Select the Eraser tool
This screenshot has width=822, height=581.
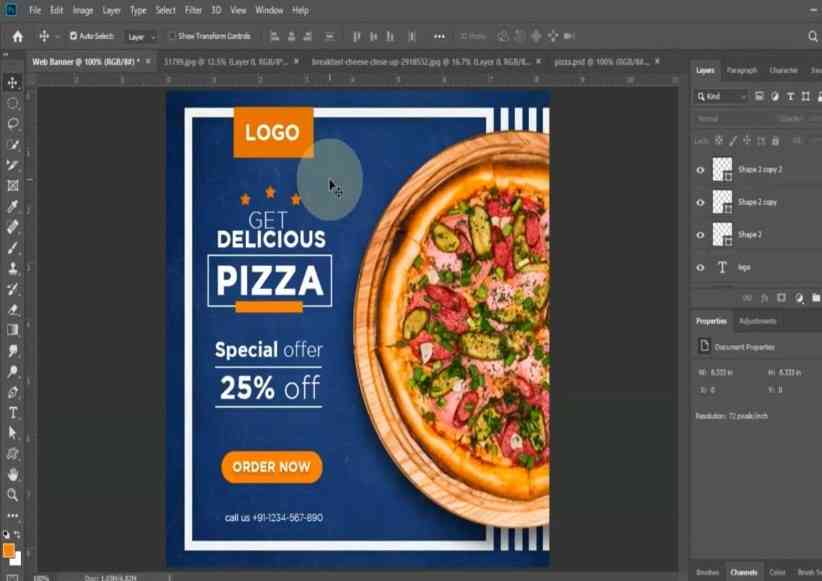[x=13, y=309]
